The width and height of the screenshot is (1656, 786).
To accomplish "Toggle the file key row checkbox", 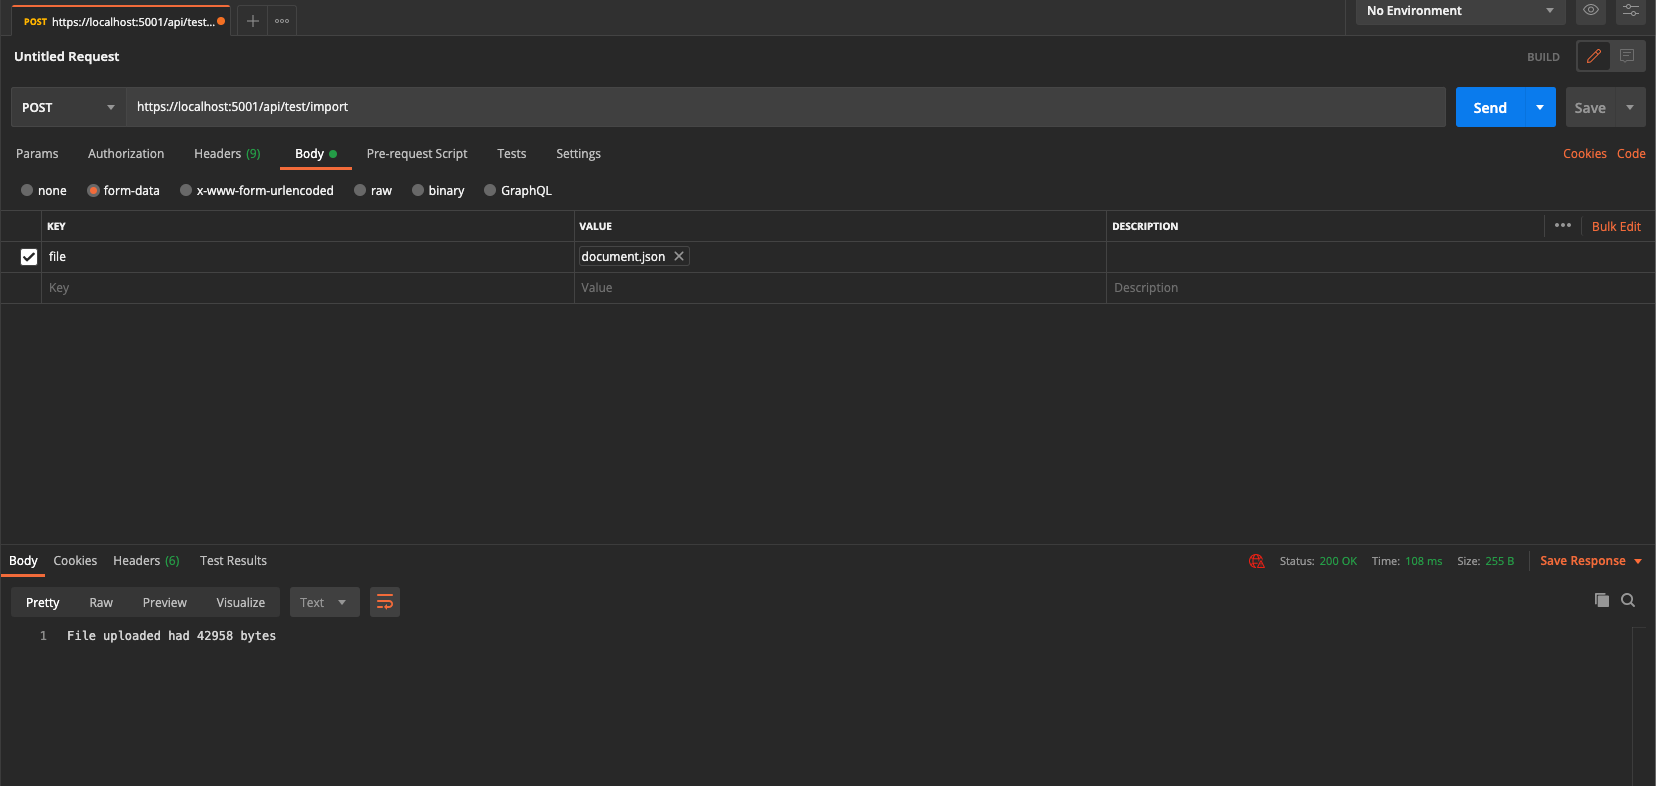I will click(29, 257).
